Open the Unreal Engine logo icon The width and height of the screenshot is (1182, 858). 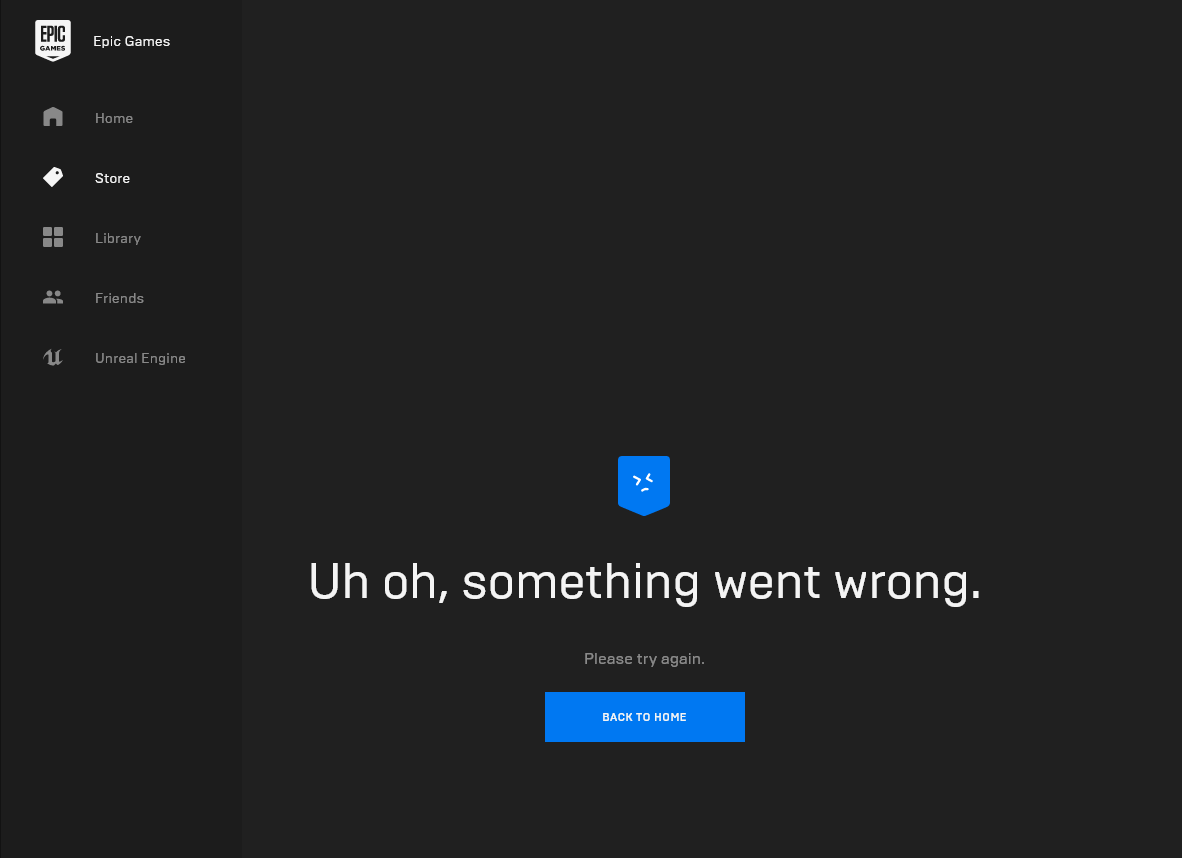pyautogui.click(x=53, y=357)
